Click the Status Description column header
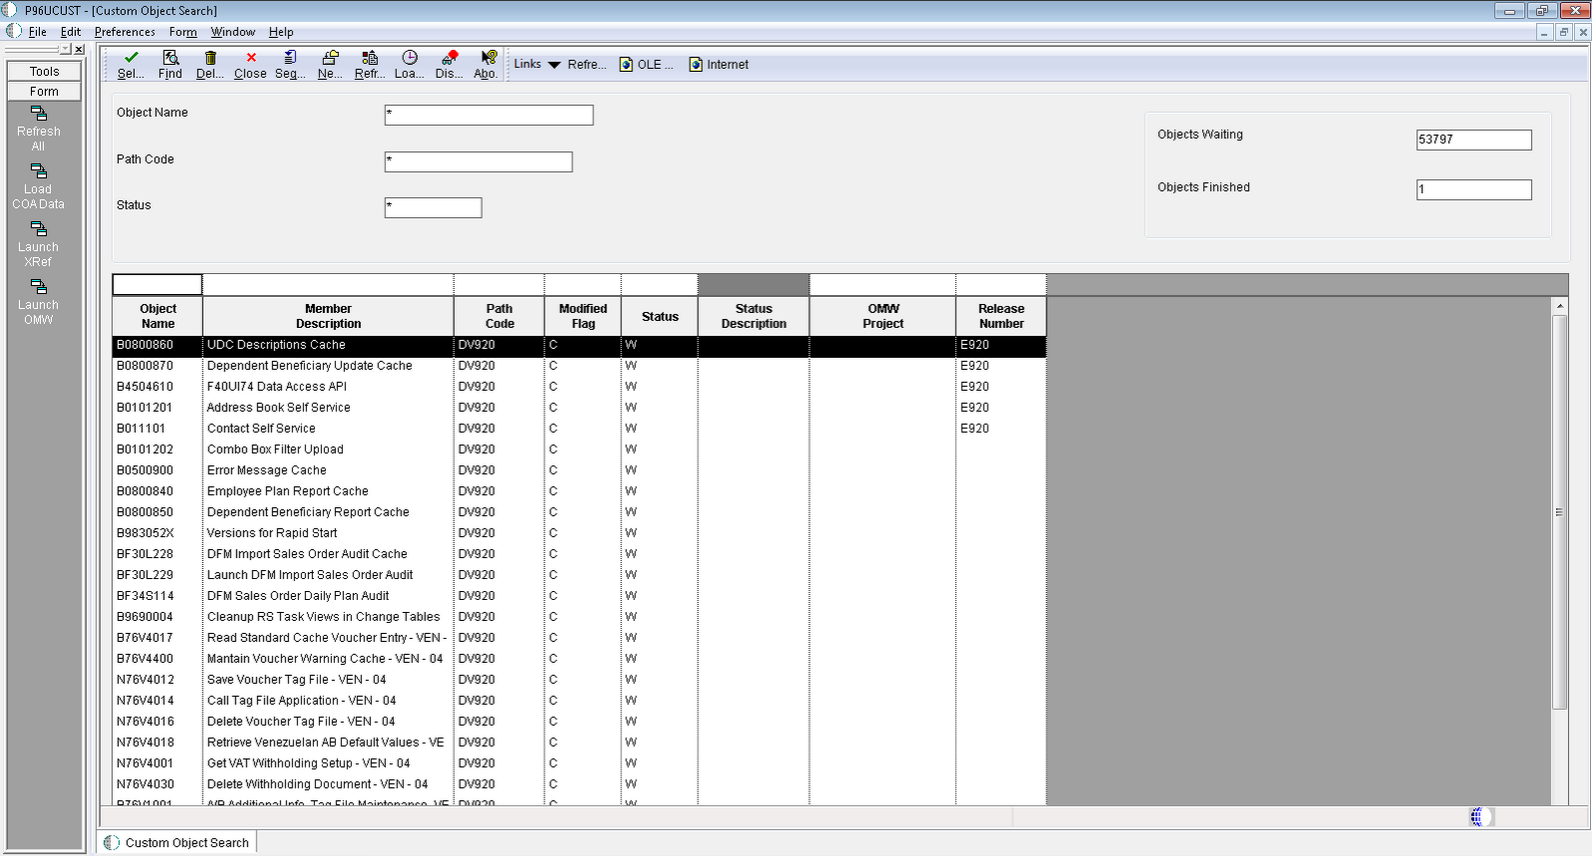 click(754, 316)
